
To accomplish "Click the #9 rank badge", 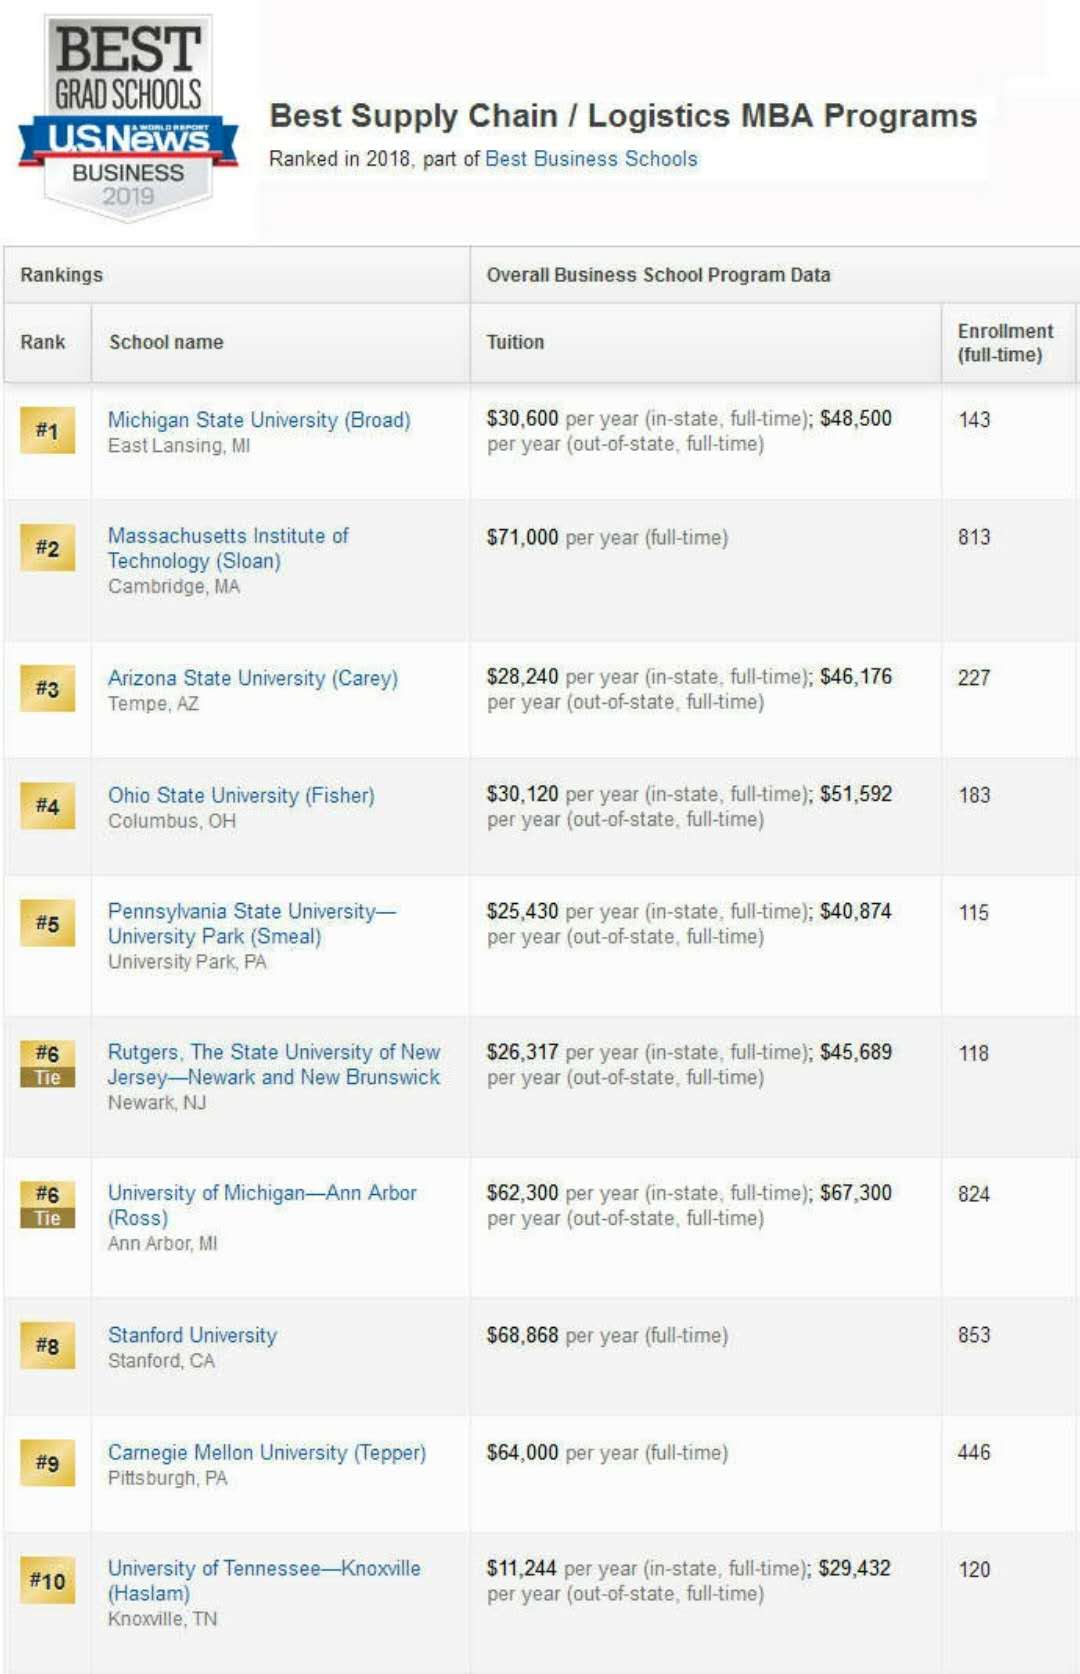I will pyautogui.click(x=47, y=1463).
